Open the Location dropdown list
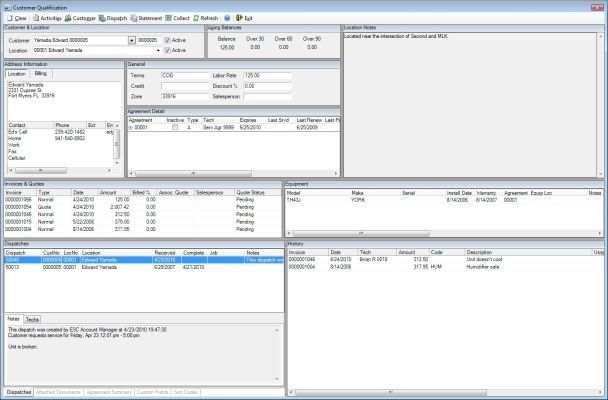Viewport: 608px width, 400px height. (x=157, y=50)
